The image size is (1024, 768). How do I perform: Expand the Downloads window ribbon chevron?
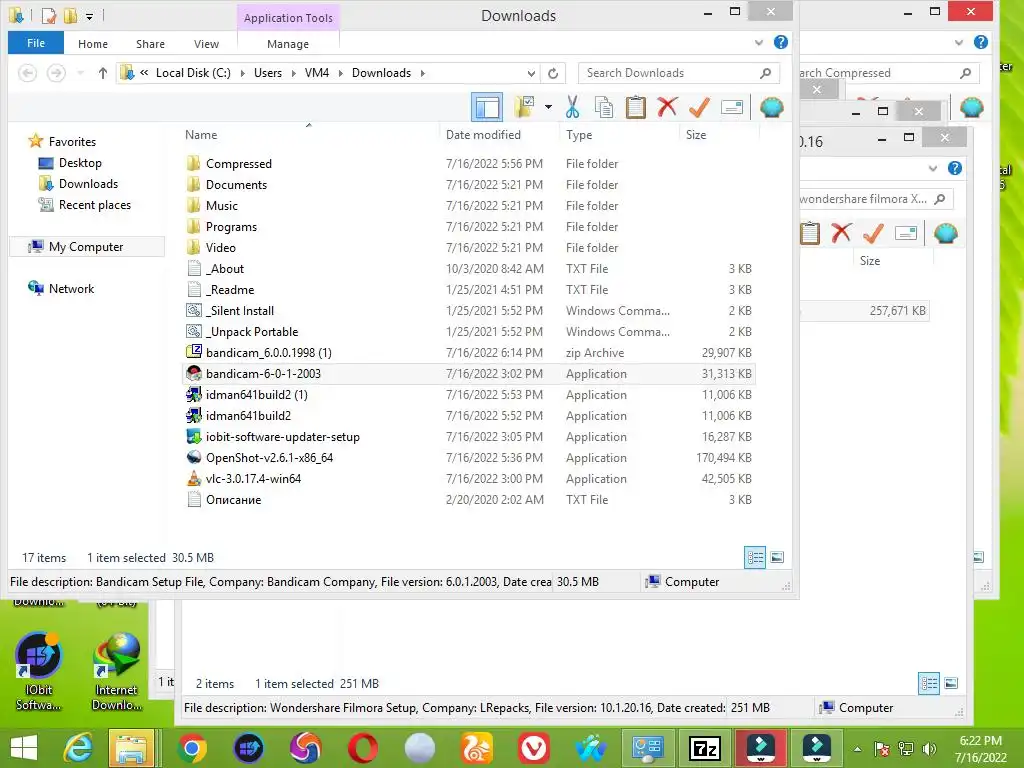759,43
